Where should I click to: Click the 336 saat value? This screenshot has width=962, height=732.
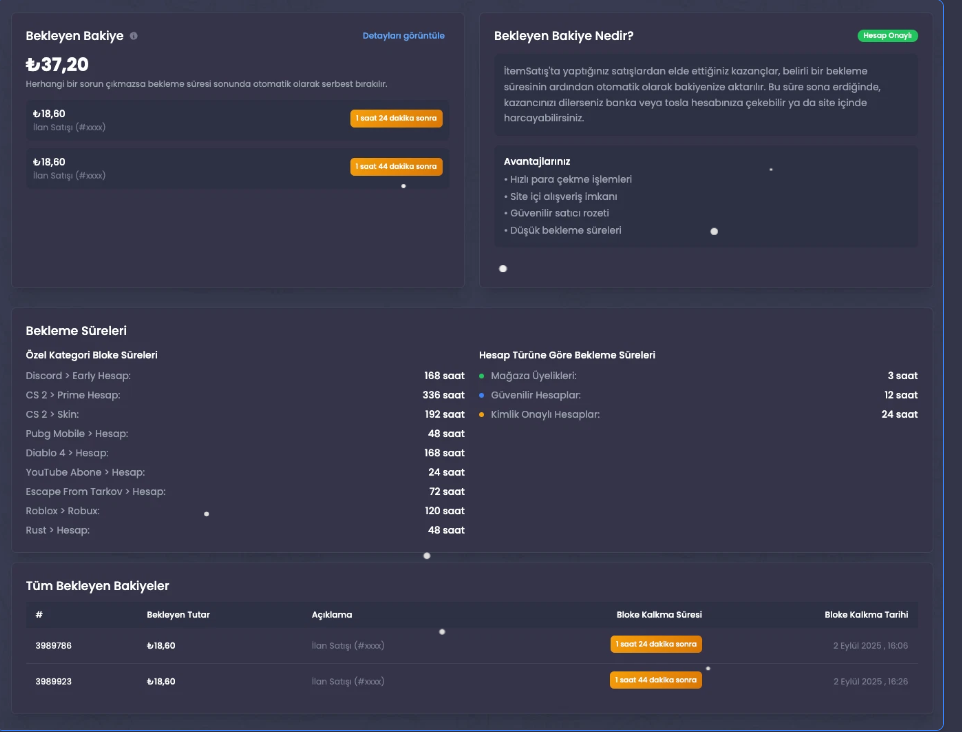(x=444, y=395)
